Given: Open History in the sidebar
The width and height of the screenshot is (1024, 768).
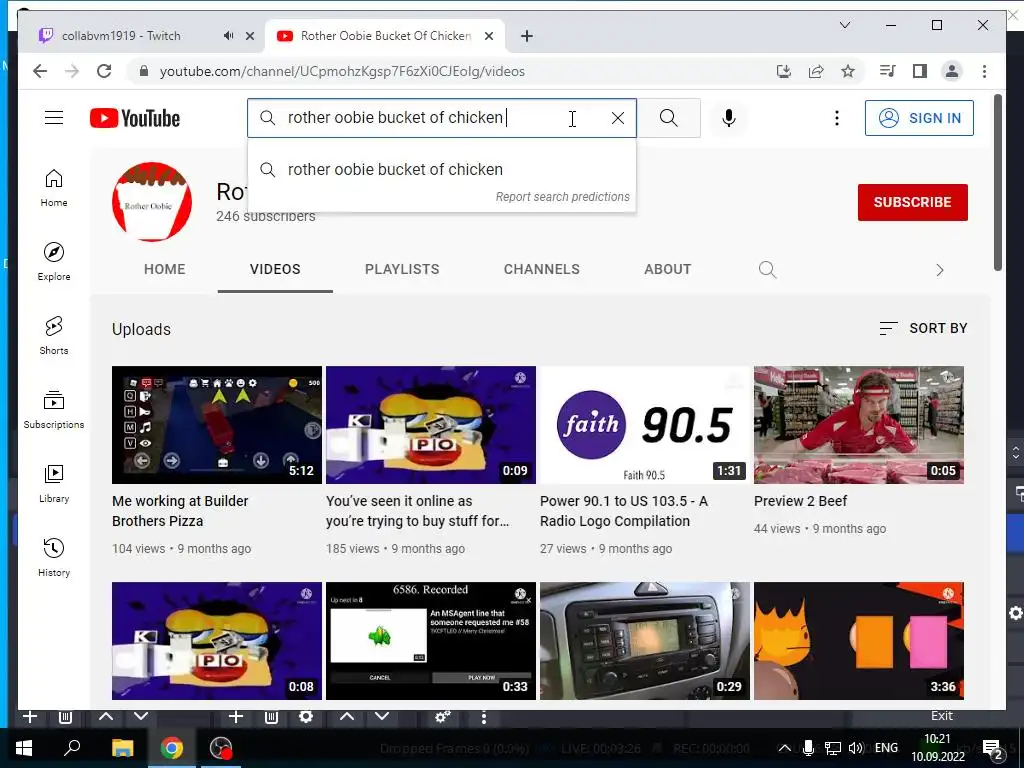Looking at the screenshot, I should click(54, 557).
